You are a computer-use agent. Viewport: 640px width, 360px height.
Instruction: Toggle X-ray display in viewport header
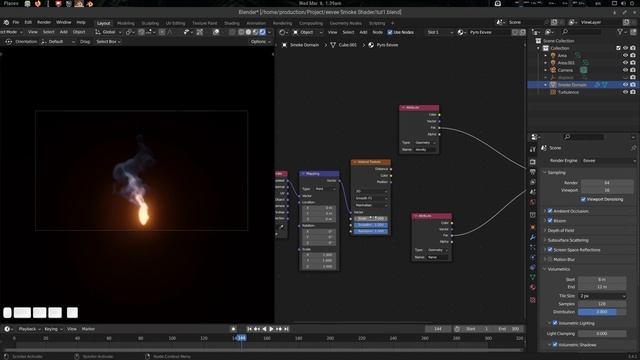tap(232, 32)
